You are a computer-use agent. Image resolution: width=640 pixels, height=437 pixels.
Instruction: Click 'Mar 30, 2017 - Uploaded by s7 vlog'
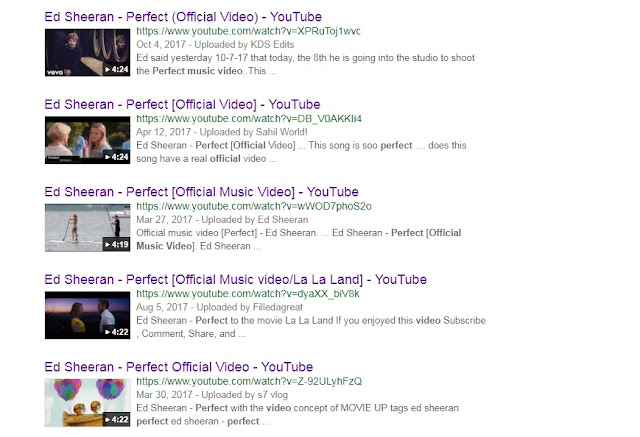coord(212,395)
